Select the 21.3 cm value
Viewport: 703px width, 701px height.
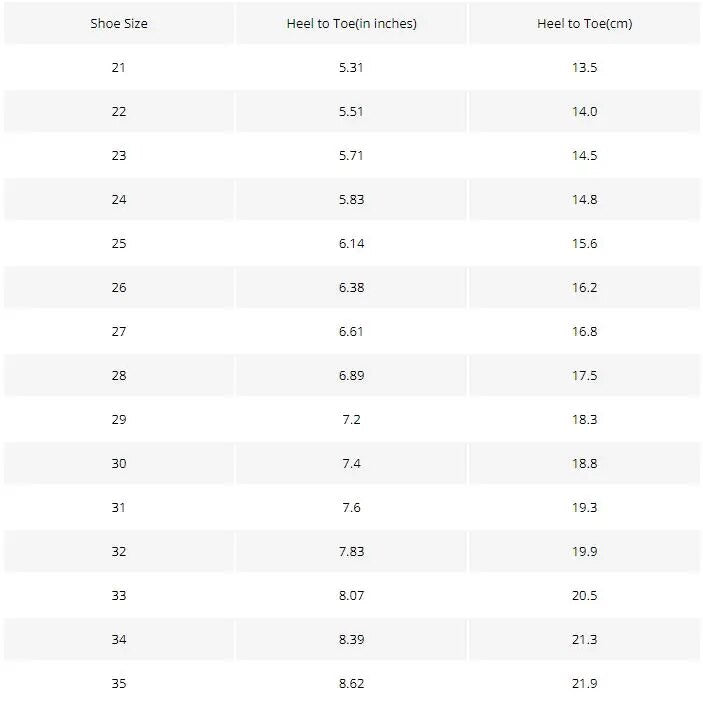click(584, 640)
